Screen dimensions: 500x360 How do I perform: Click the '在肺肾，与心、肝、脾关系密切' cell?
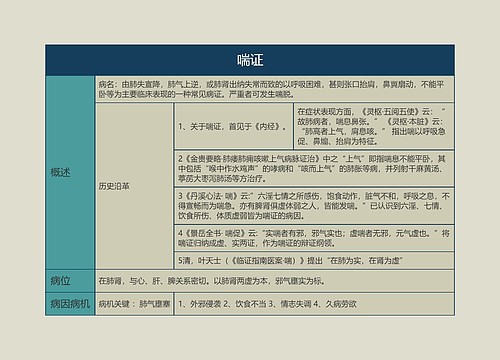pos(275,281)
